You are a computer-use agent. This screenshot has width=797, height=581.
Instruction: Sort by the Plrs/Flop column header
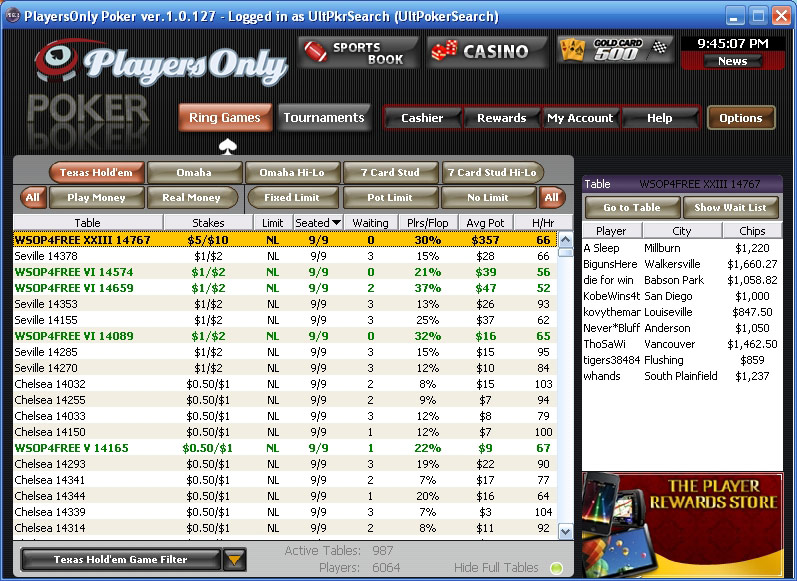[x=427, y=223]
